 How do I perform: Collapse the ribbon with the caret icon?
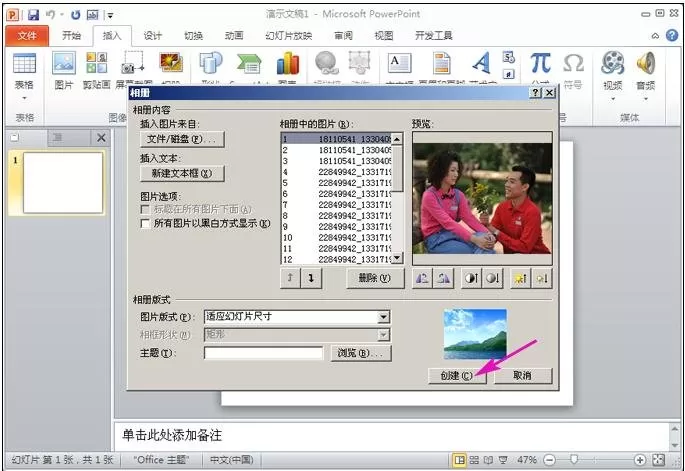pyautogui.click(x=655, y=36)
